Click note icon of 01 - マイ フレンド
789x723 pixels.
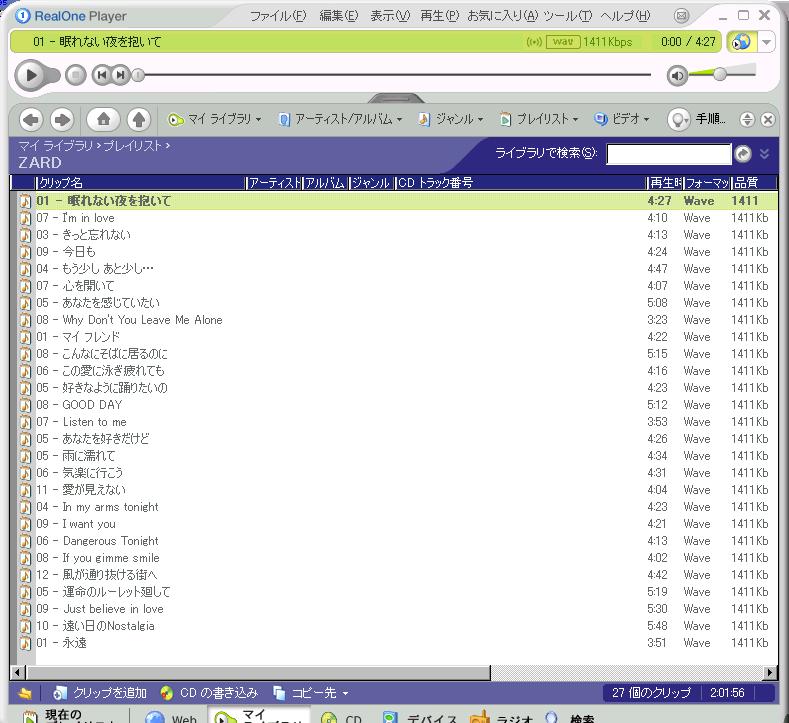pos(25,337)
